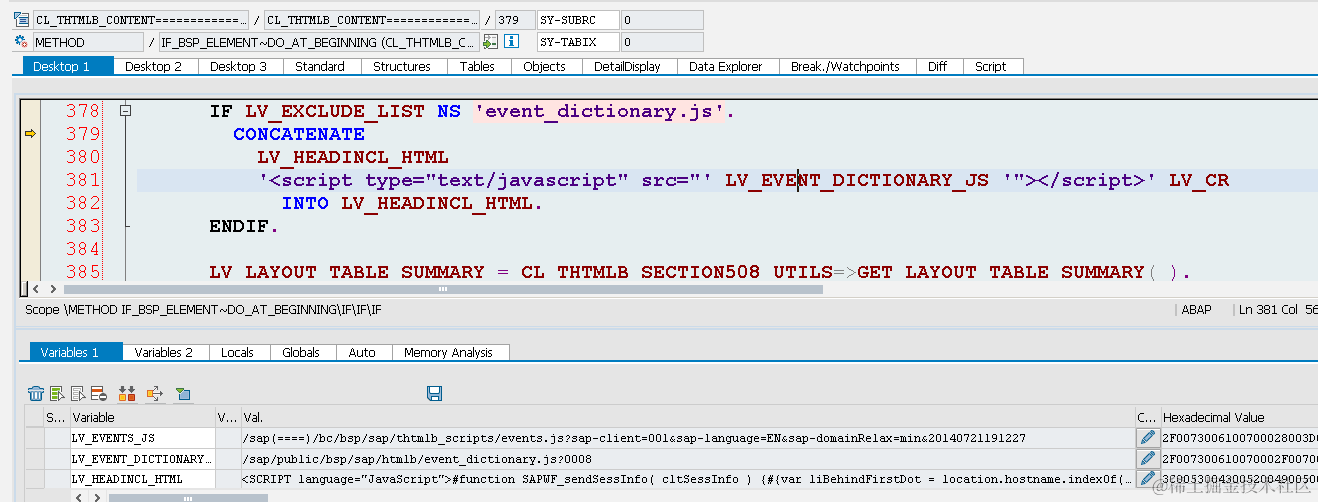Image resolution: width=1318 pixels, height=502 pixels.
Task: Click the SY-SUBRC field
Action: 577,19
